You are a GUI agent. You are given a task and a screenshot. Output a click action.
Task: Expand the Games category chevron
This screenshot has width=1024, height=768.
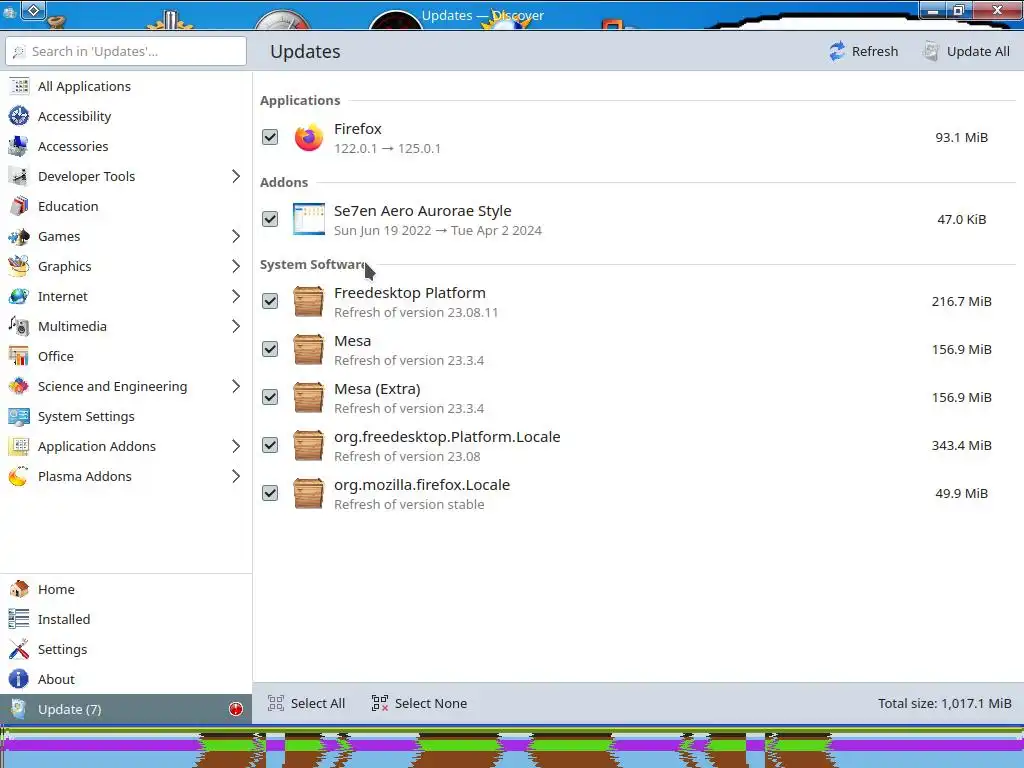click(x=236, y=236)
